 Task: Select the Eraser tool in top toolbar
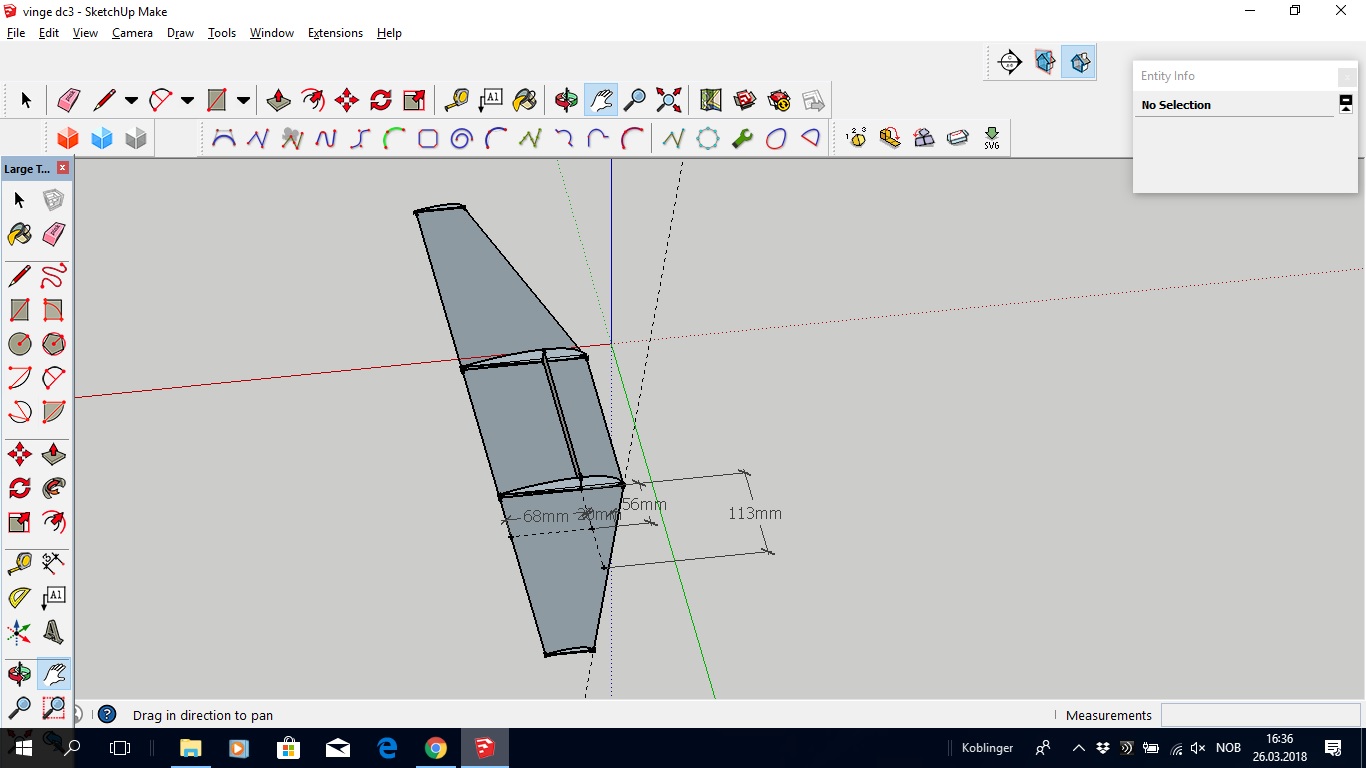point(68,100)
